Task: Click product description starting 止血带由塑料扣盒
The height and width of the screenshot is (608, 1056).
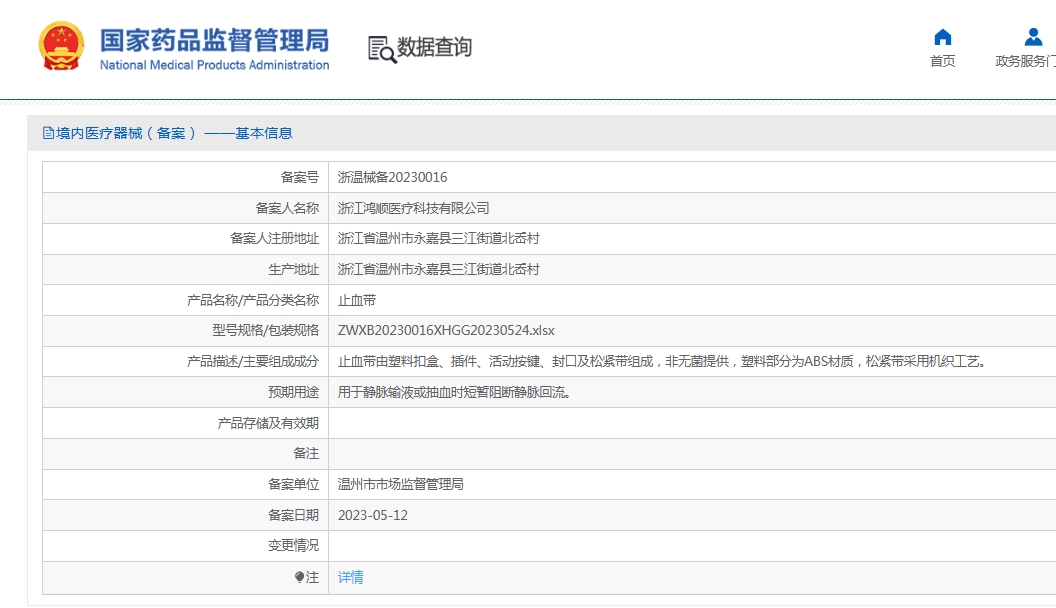Action: [x=664, y=362]
